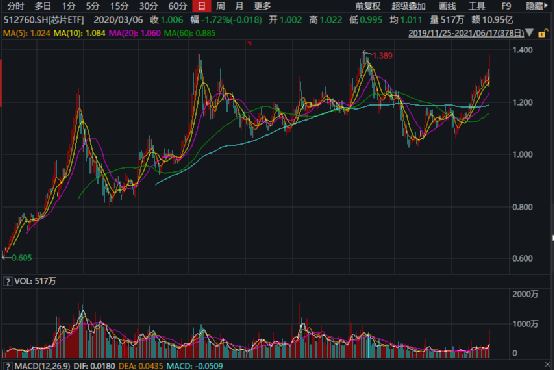
Task: Switch to 周 weekly chart tab
Action: pyautogui.click(x=220, y=6)
